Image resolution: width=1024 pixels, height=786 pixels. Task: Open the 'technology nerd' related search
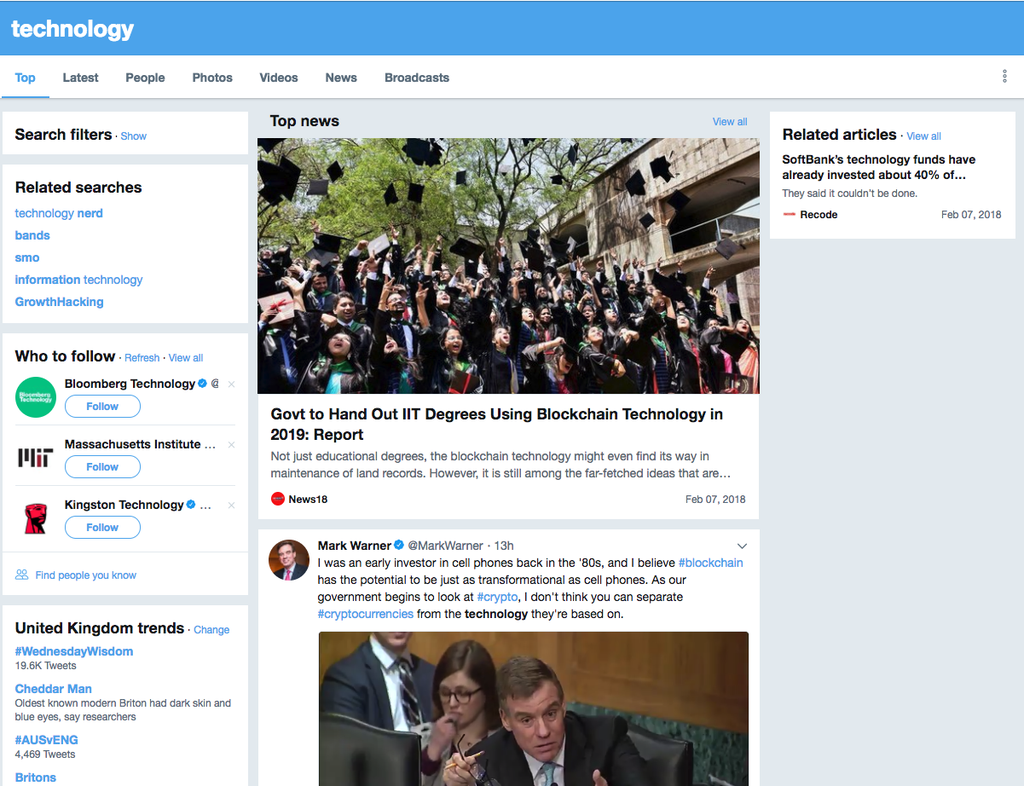click(x=59, y=213)
